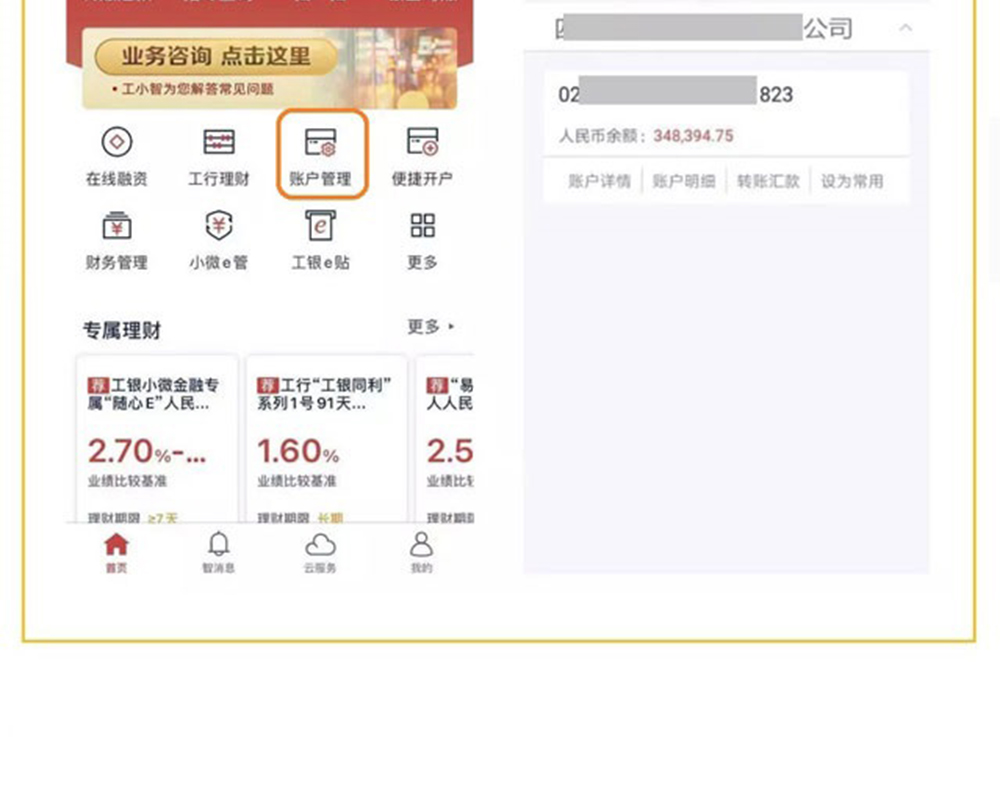This screenshot has width=1000, height=794.
Task: Tap the 2.70% rate text
Action: click(147, 452)
